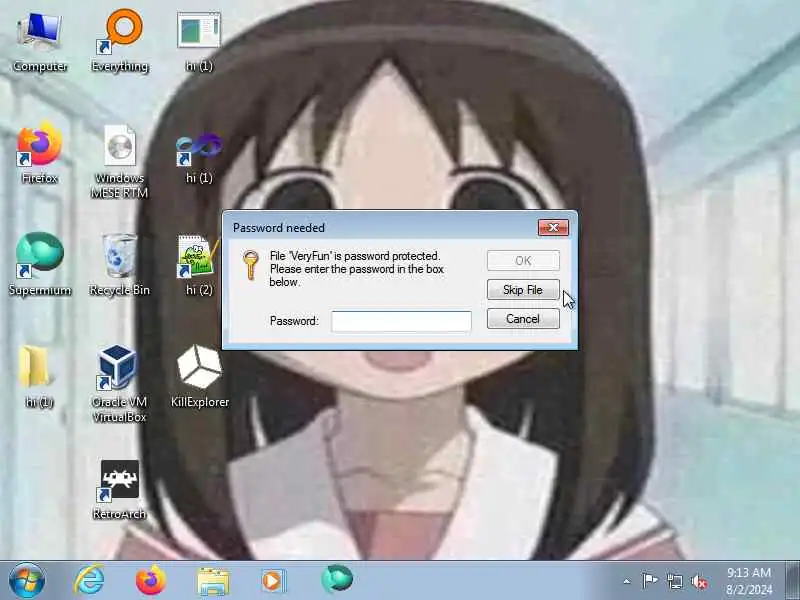Select the Oracle VM VirtualBox shortcut
The width and height of the screenshot is (800, 600).
point(119,383)
